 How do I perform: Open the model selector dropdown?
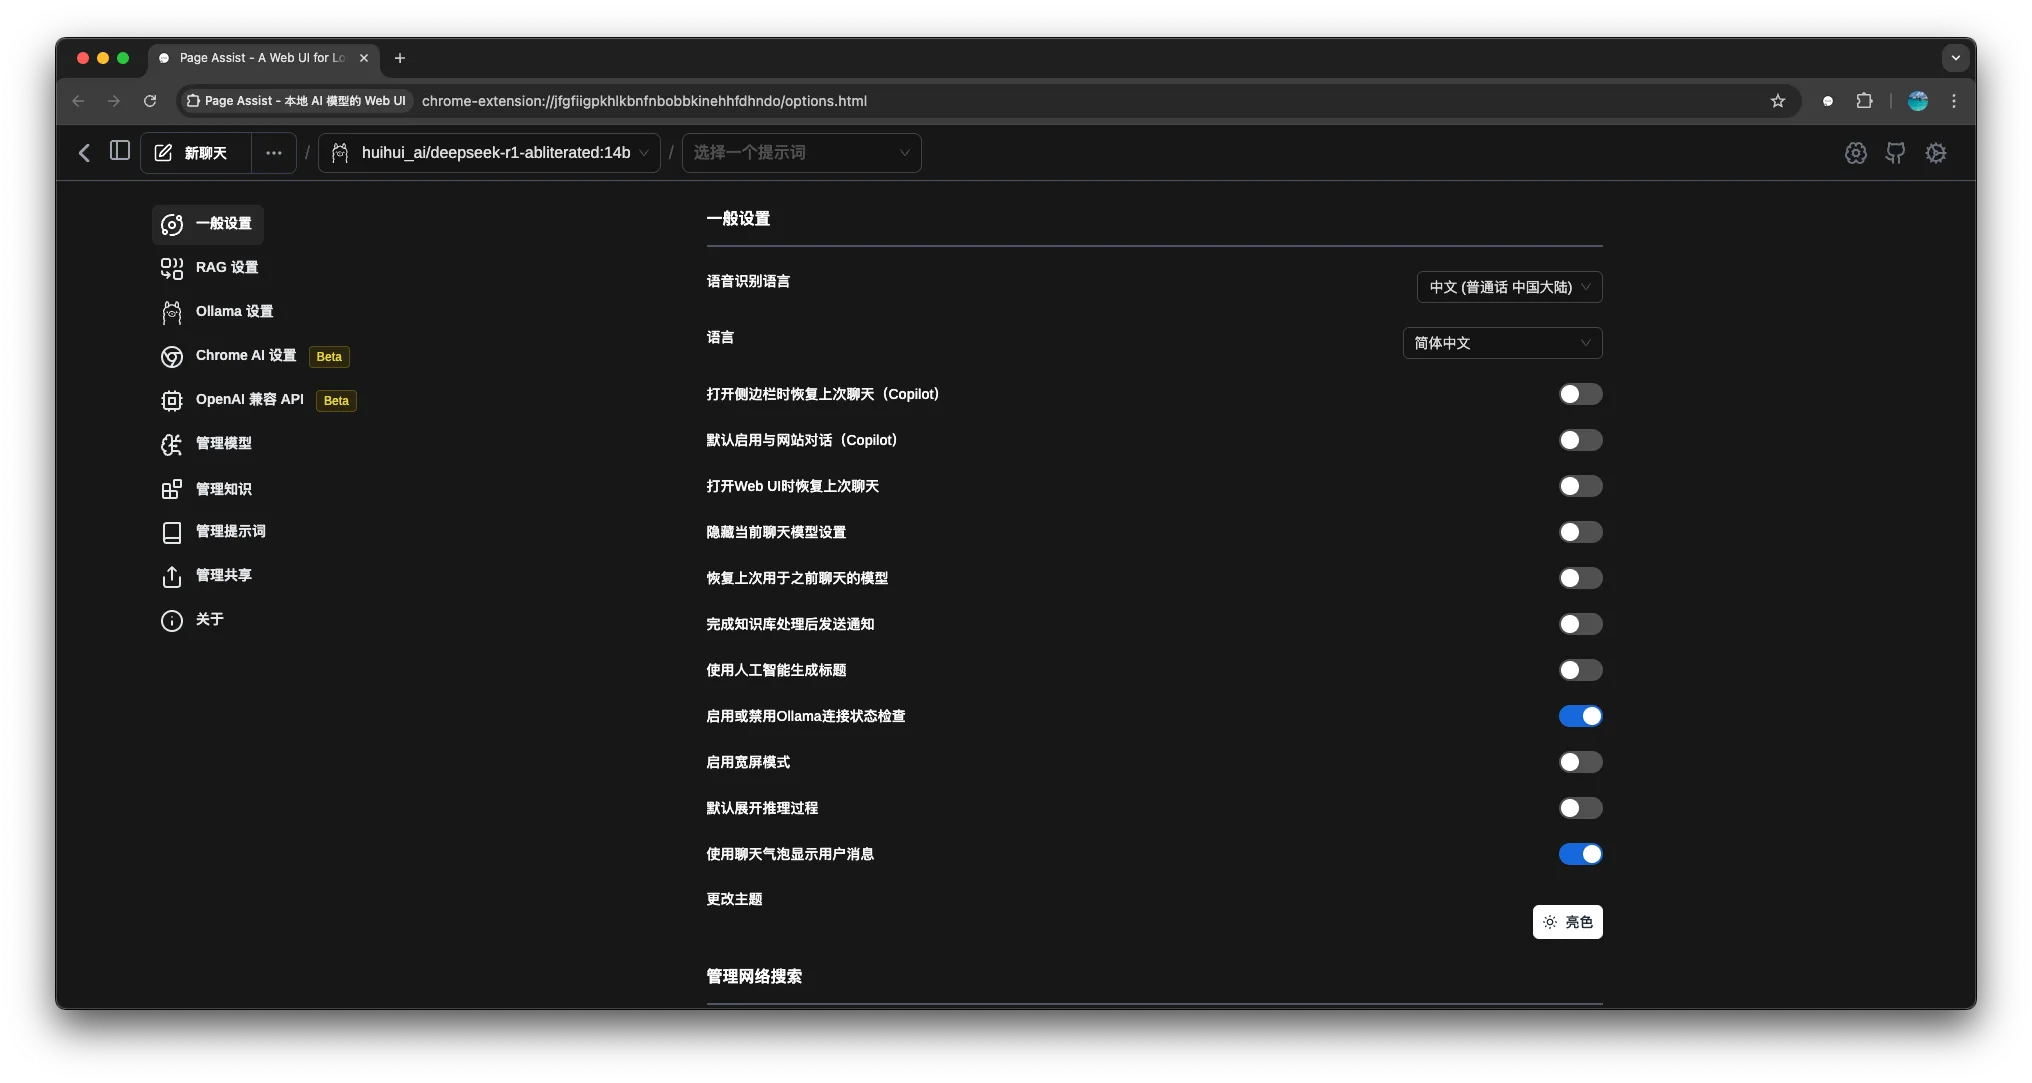pyautogui.click(x=490, y=153)
